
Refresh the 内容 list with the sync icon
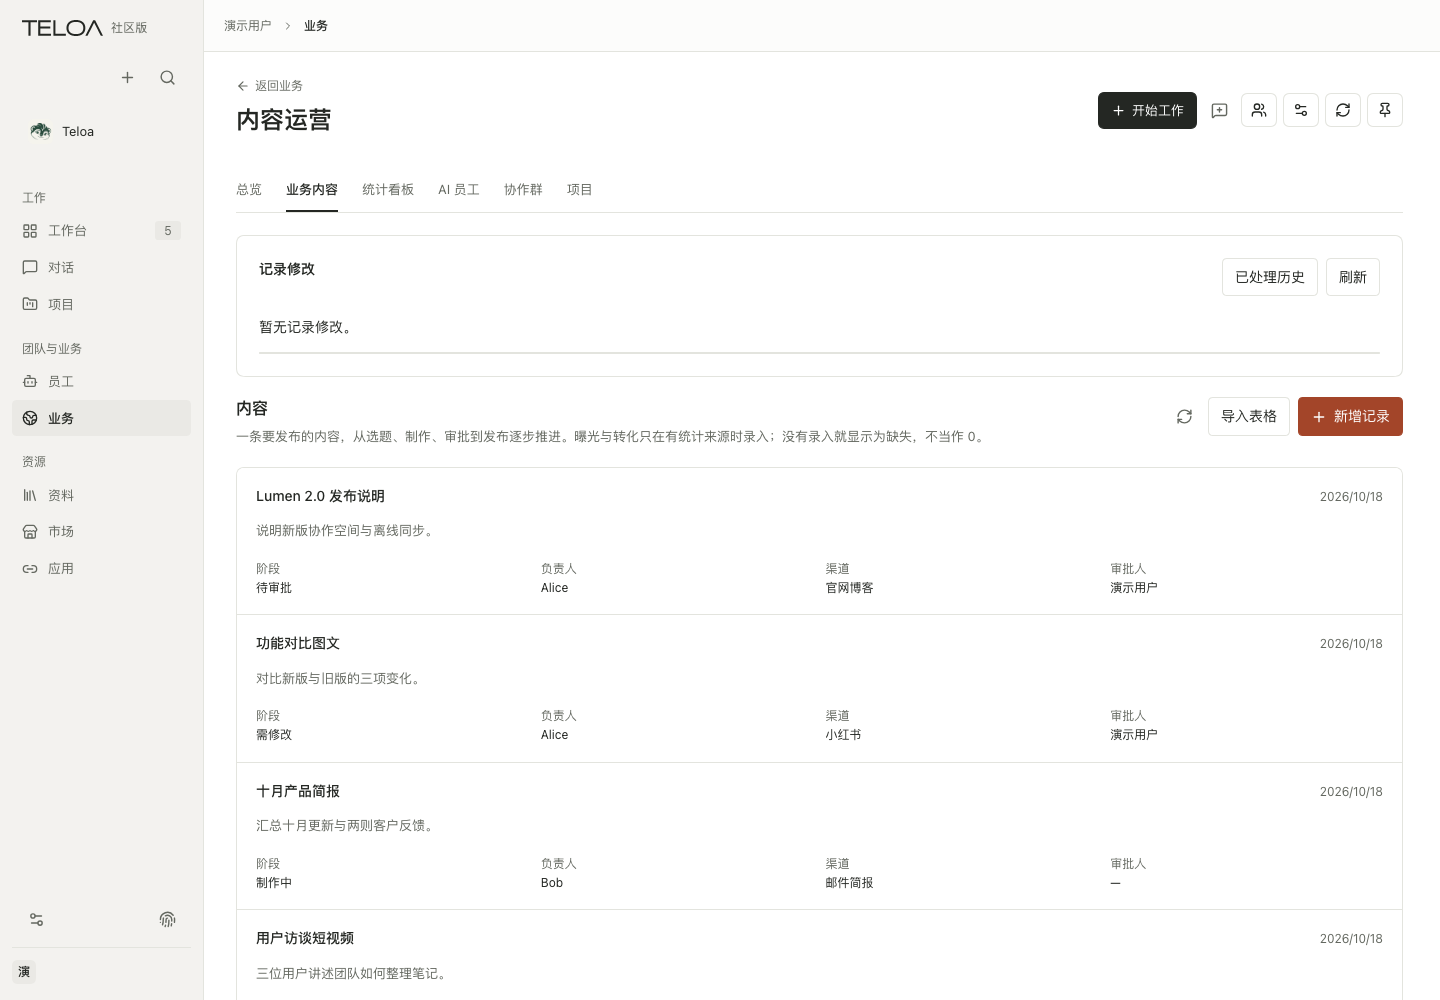click(x=1184, y=417)
